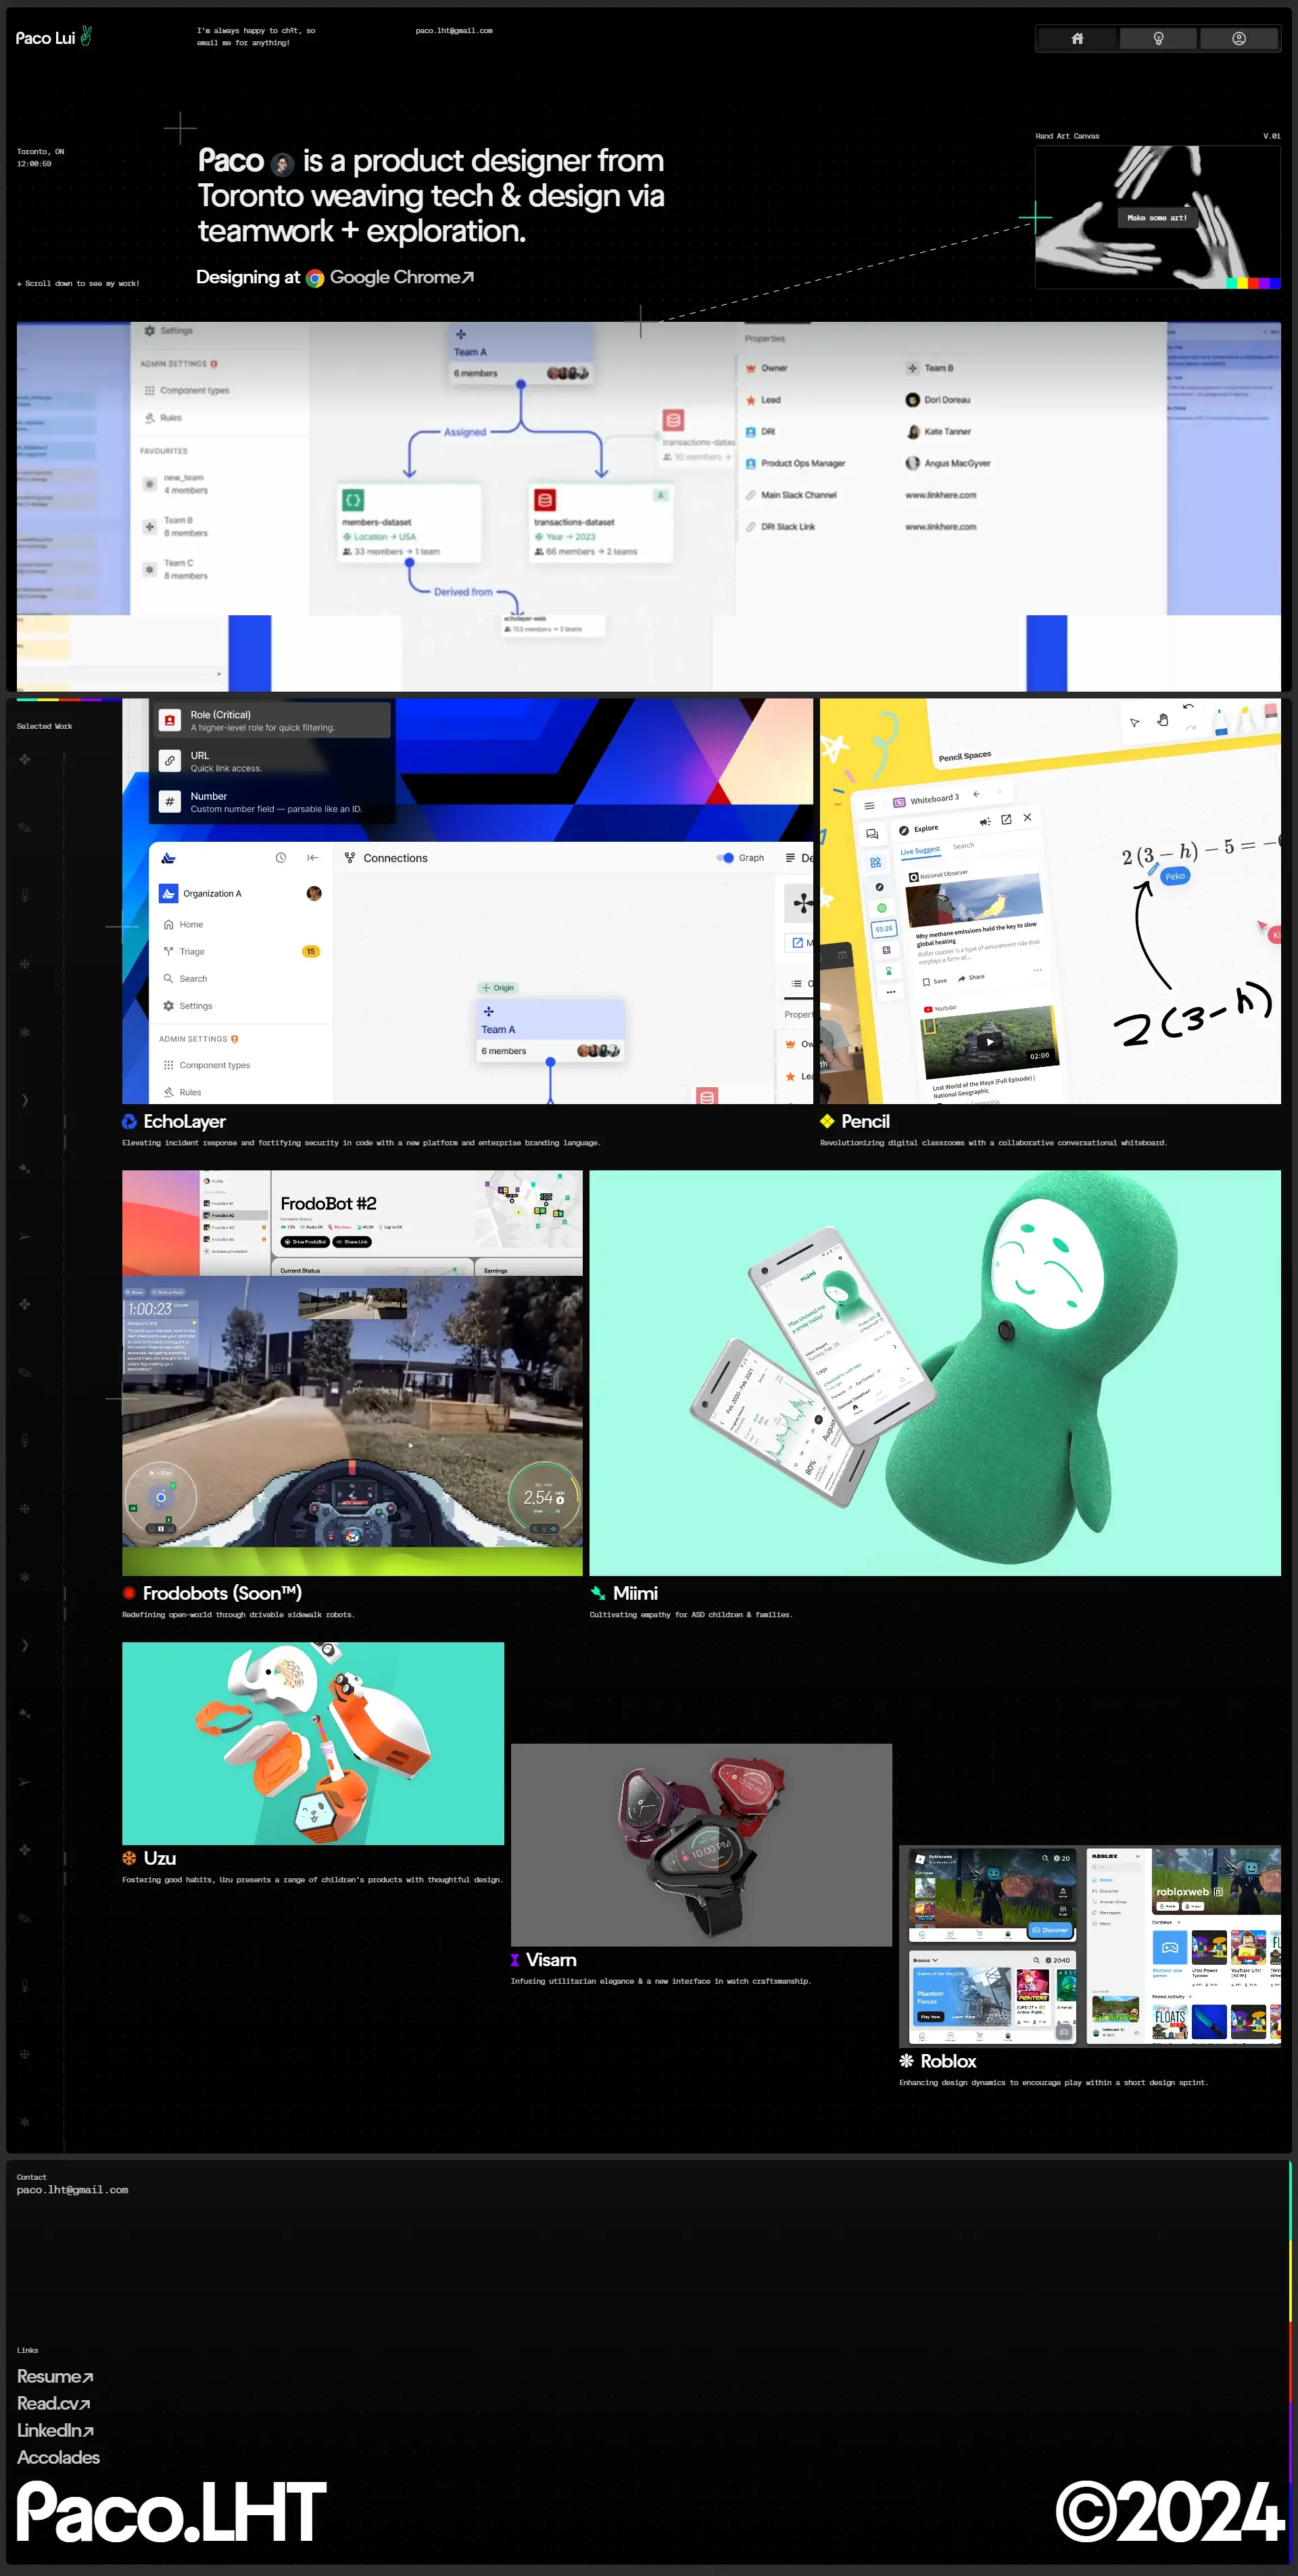Open the Miimi green character thumbnail
The height and width of the screenshot is (2576, 1298).
tap(934, 1373)
